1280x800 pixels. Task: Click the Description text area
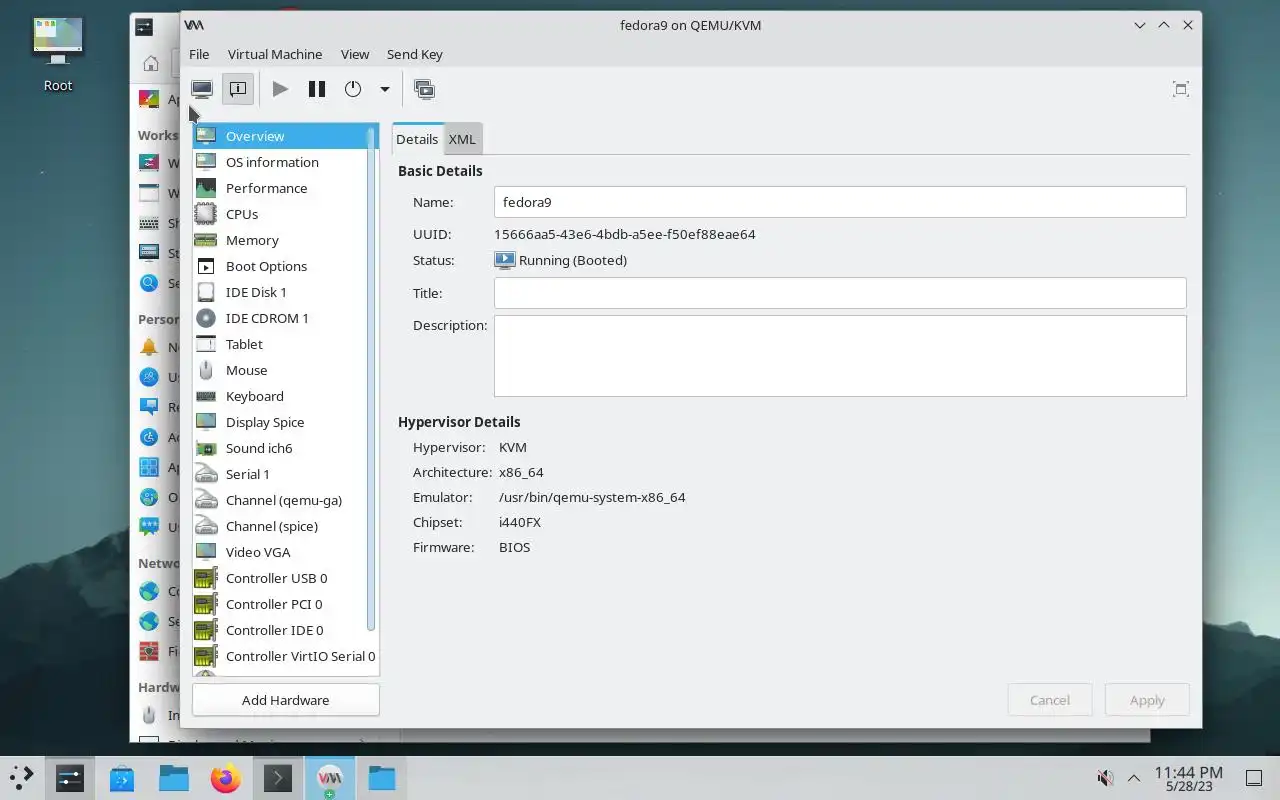click(840, 356)
